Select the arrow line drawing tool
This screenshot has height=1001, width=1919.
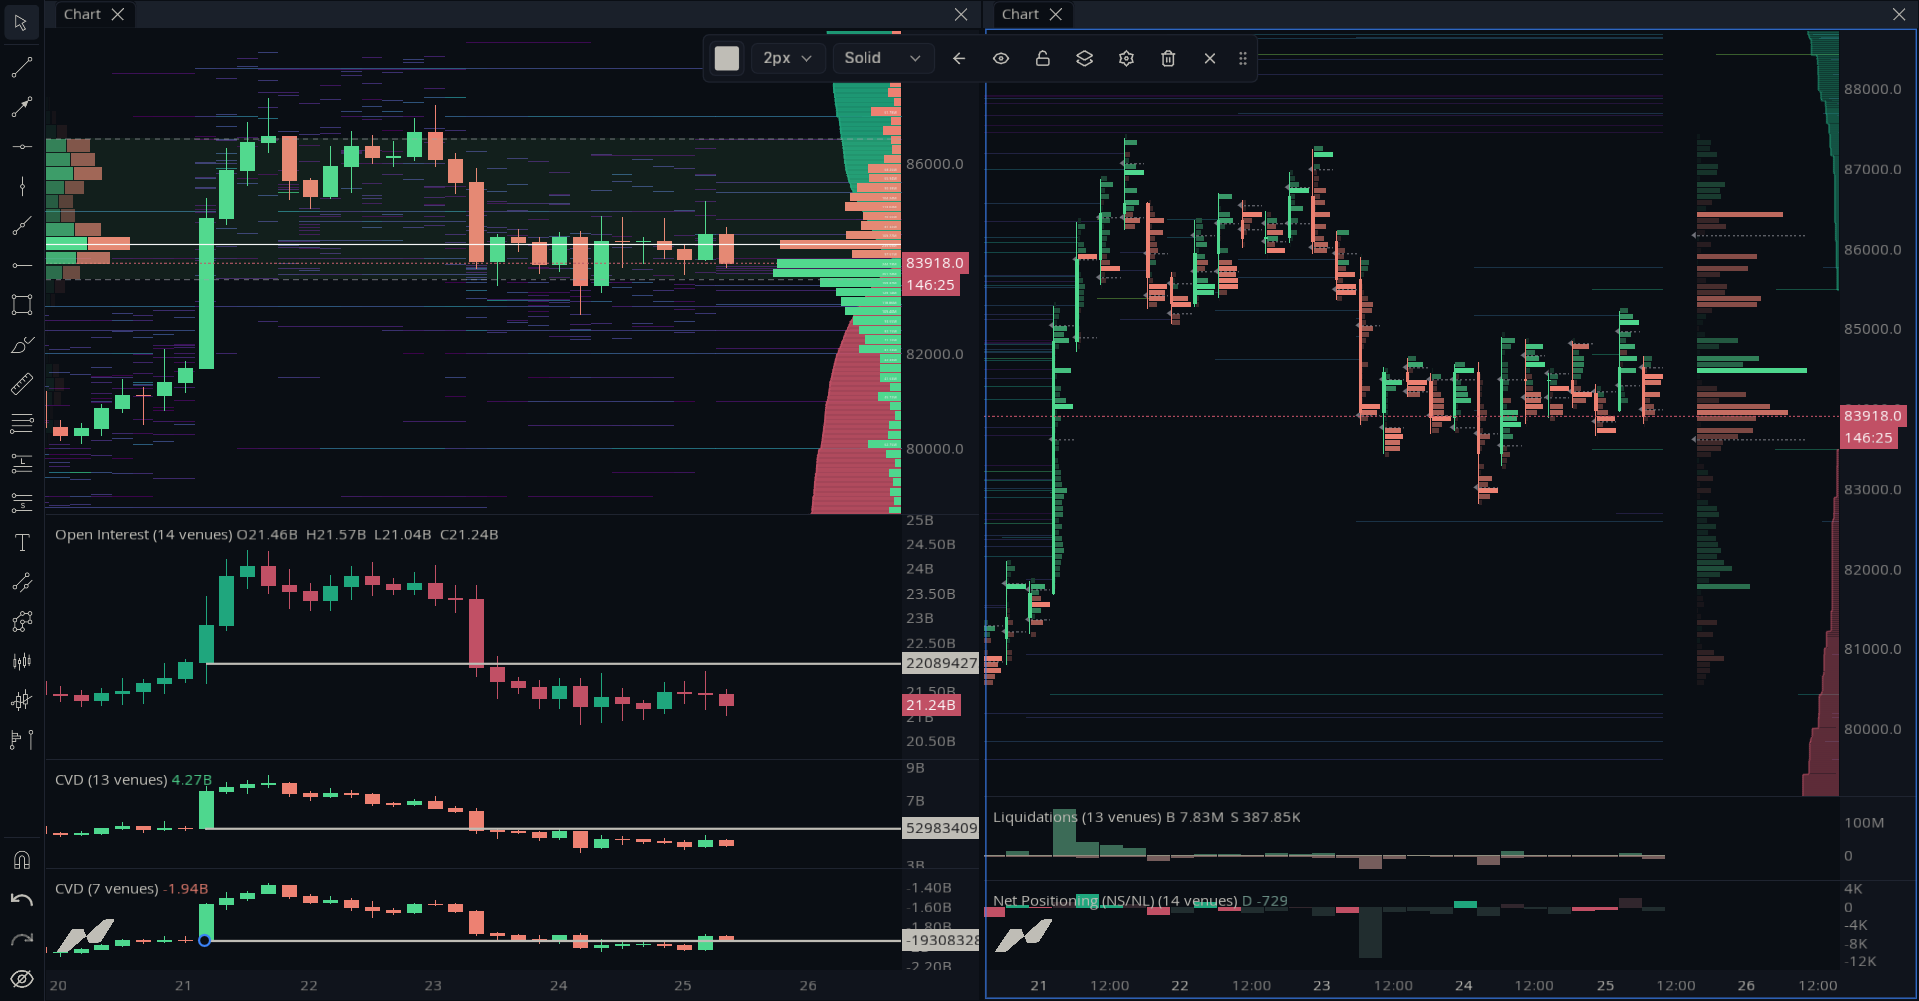[x=21, y=107]
